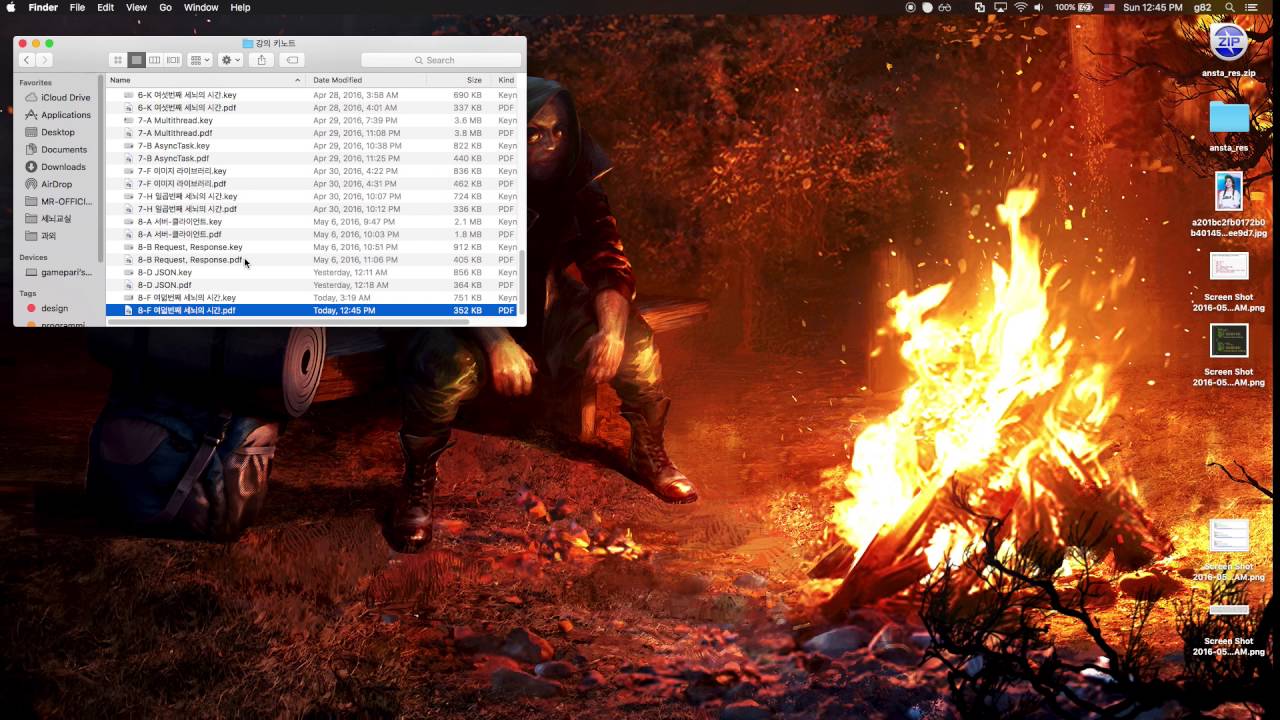Open MR-OFFICI... folder in sidebar
This screenshot has height=720, width=1280.
(x=59, y=201)
